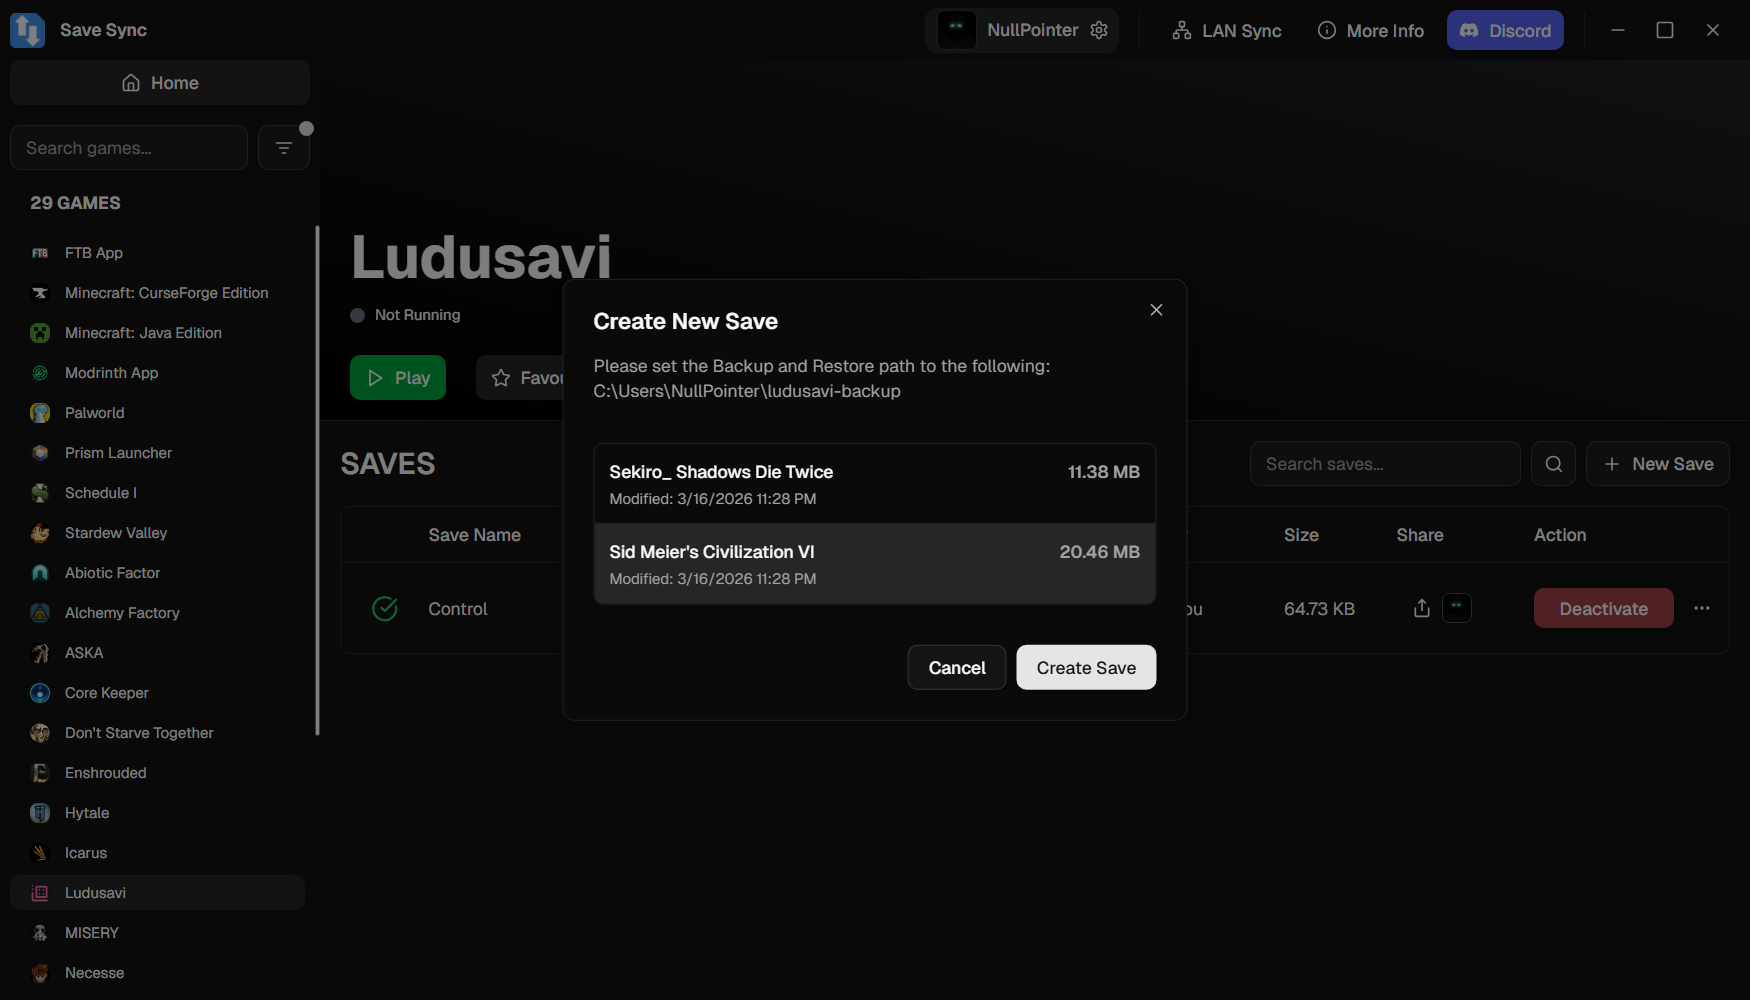1750x1000 pixels.
Task: Click the Stardew Valley icon
Action: point(40,533)
